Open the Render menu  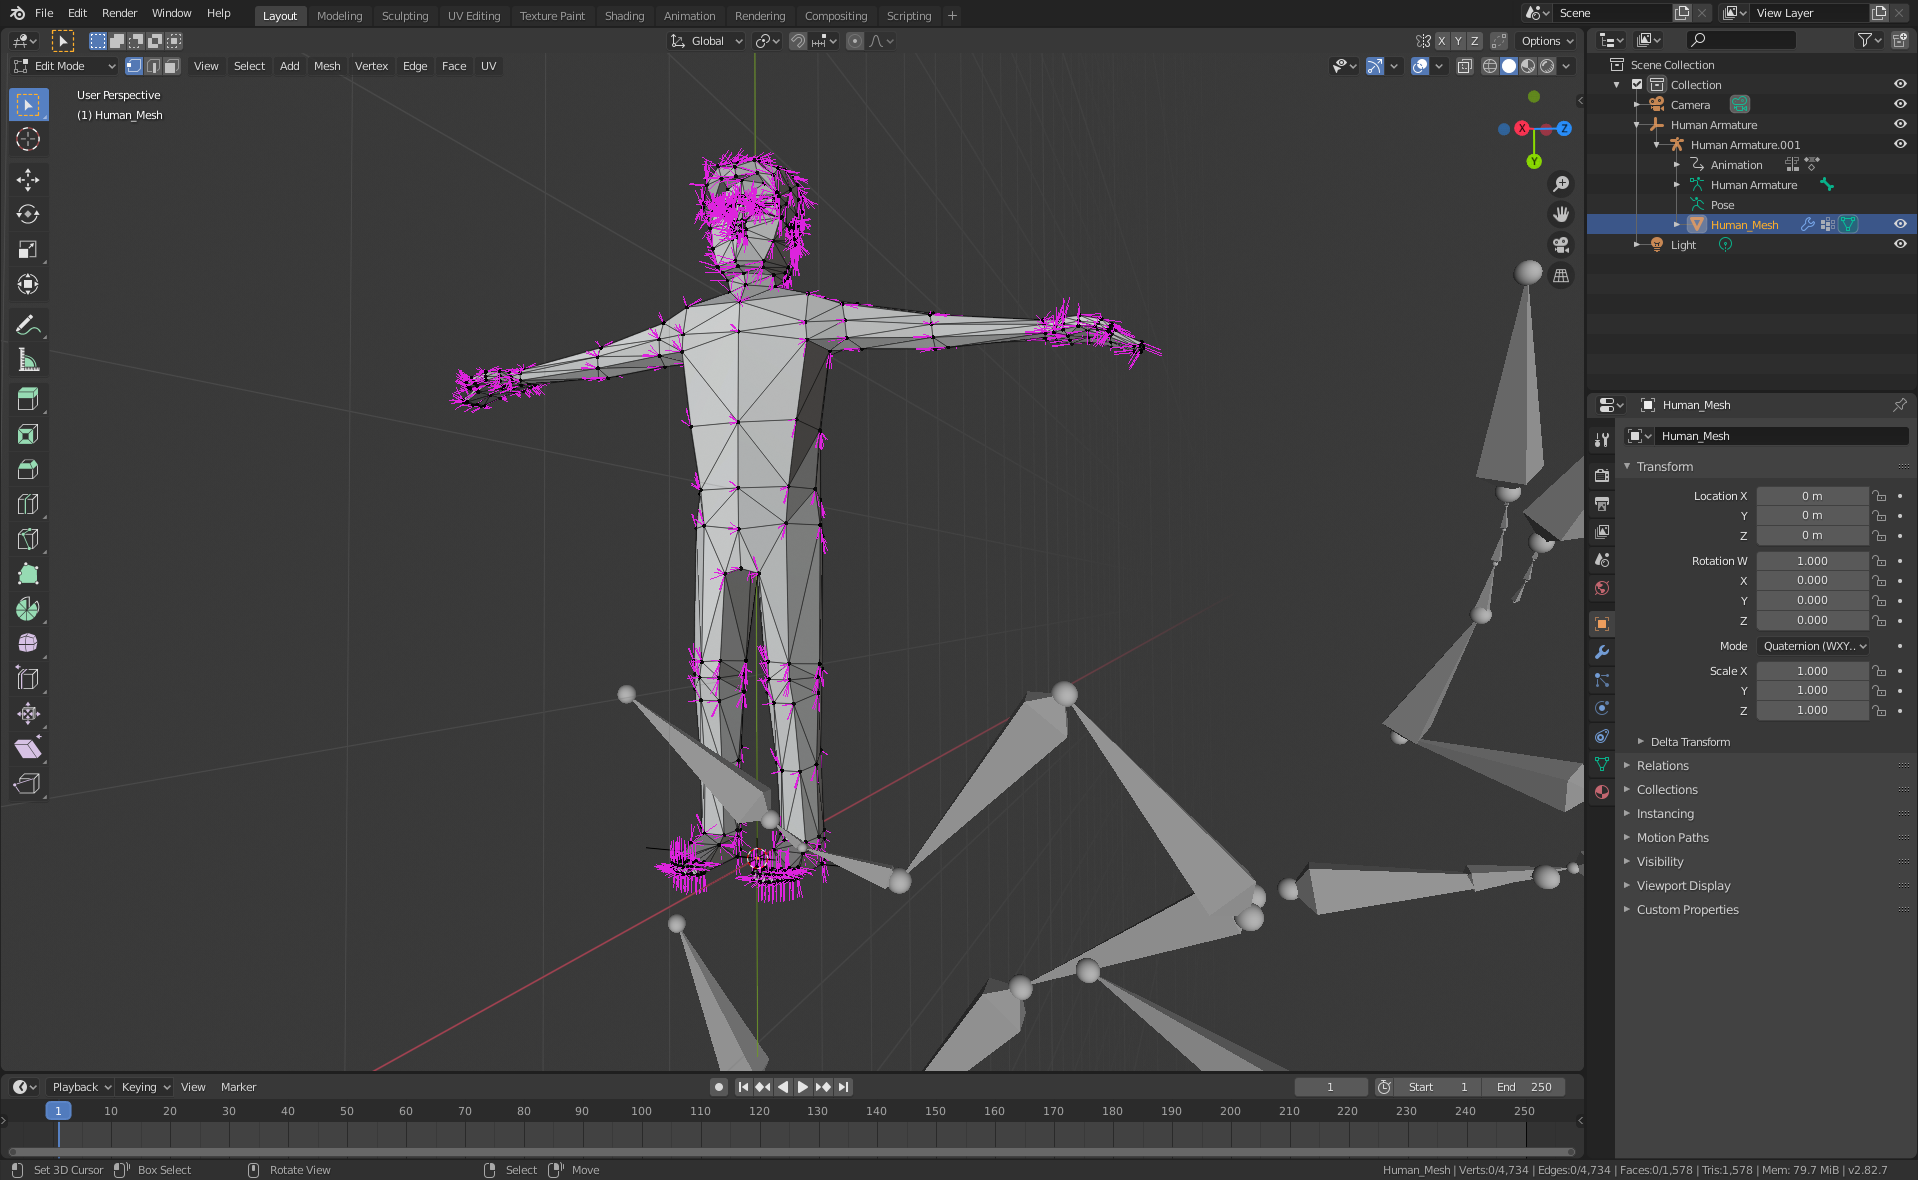(119, 13)
